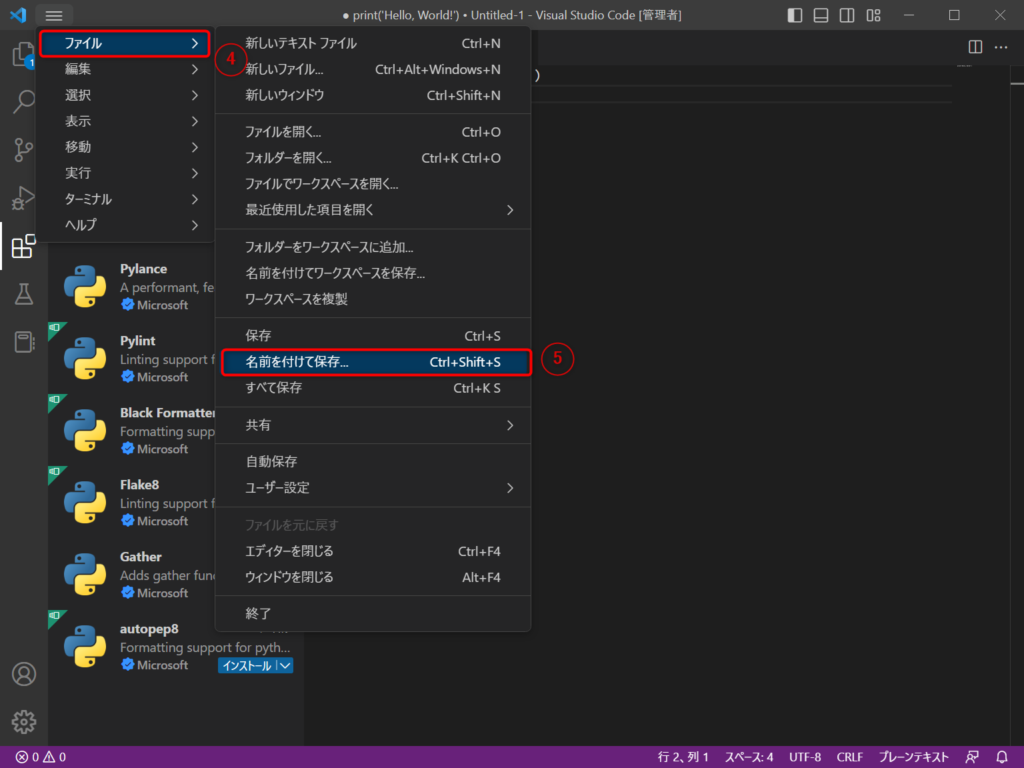Viewport: 1024px width, 768px height.
Task: Toggle secondary side bar layout icon
Action: tap(847, 15)
